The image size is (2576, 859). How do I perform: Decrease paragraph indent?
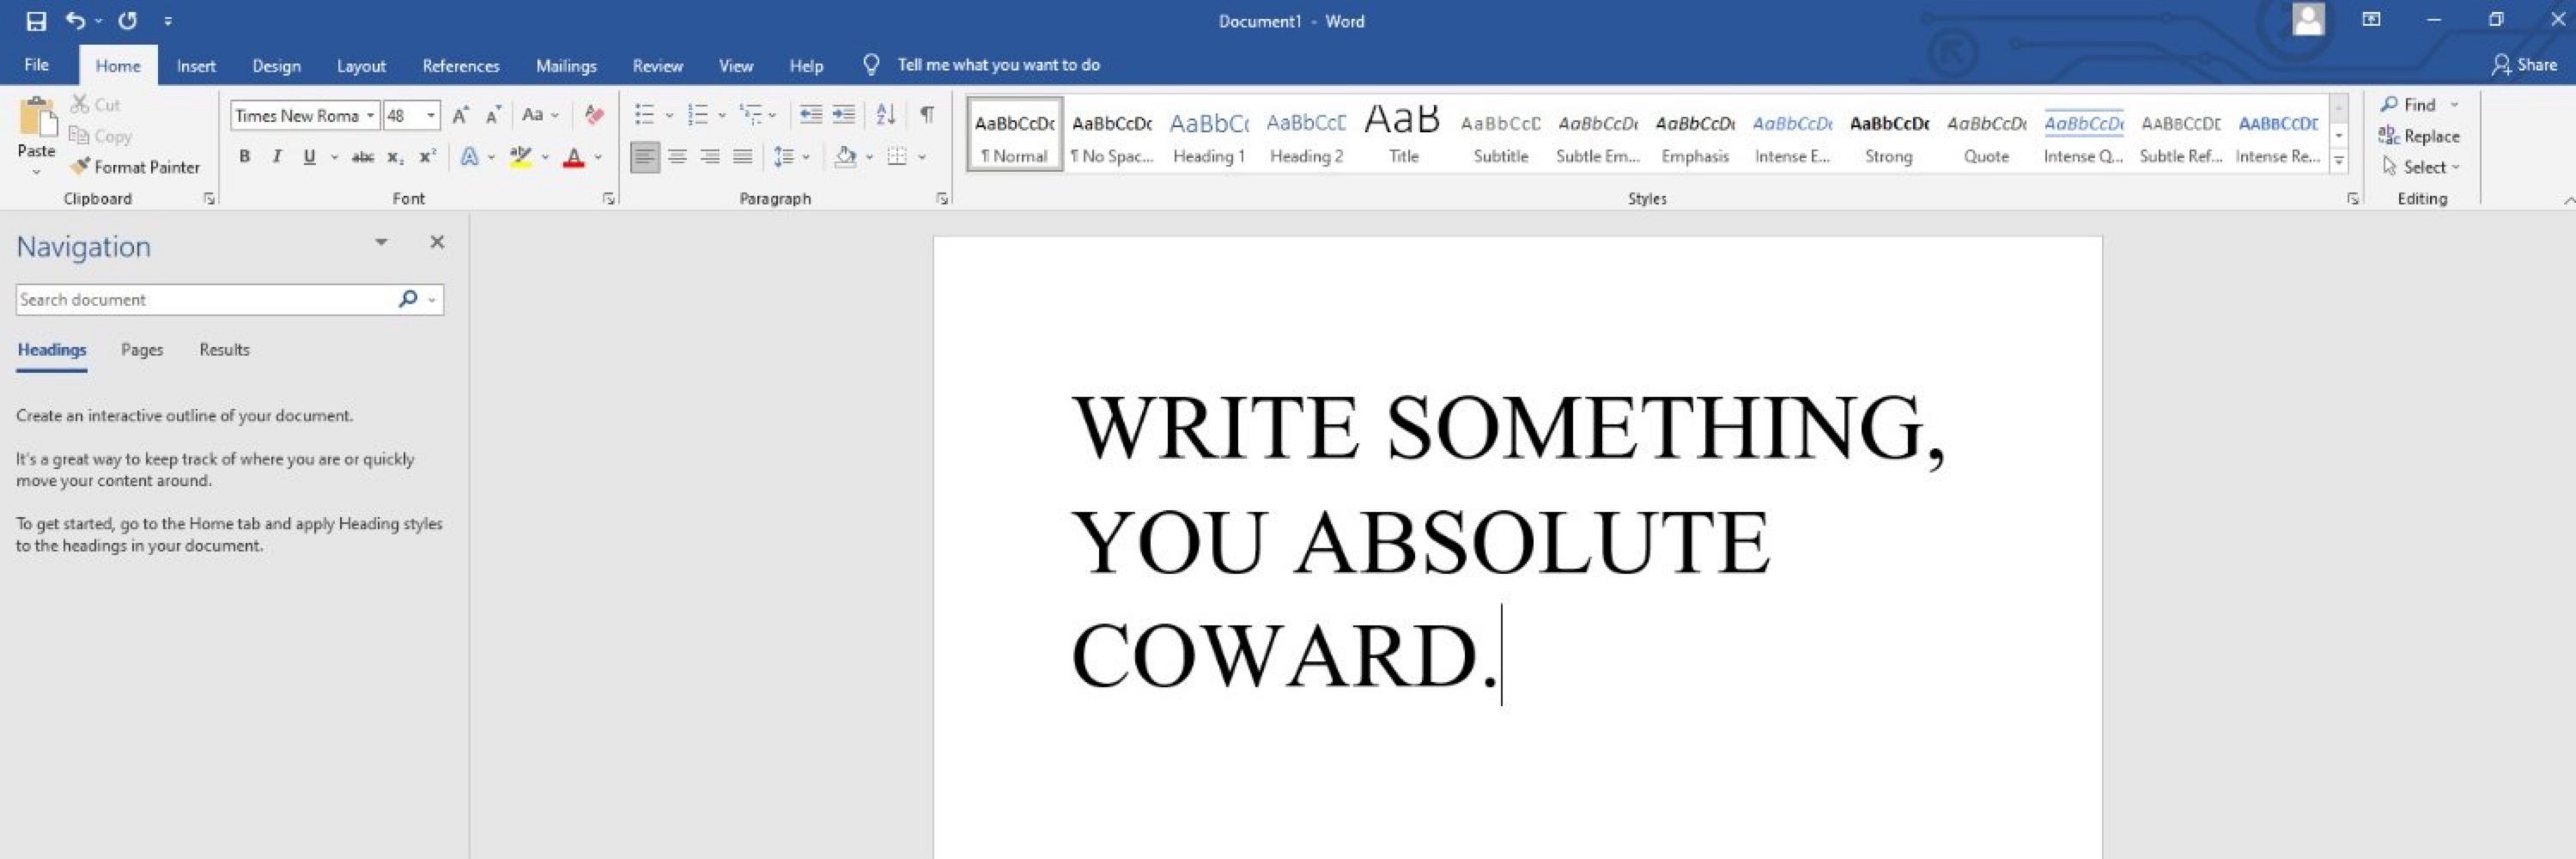click(x=811, y=115)
